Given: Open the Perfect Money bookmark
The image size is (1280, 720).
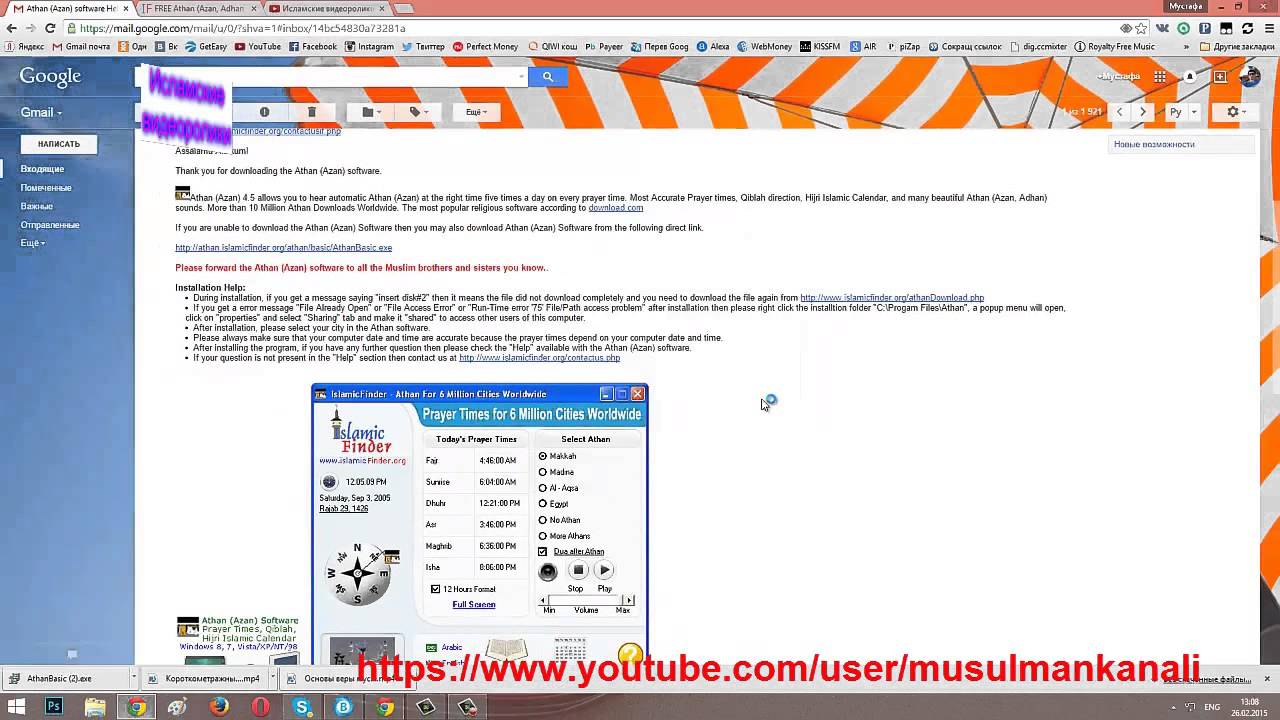Looking at the screenshot, I should [x=485, y=46].
